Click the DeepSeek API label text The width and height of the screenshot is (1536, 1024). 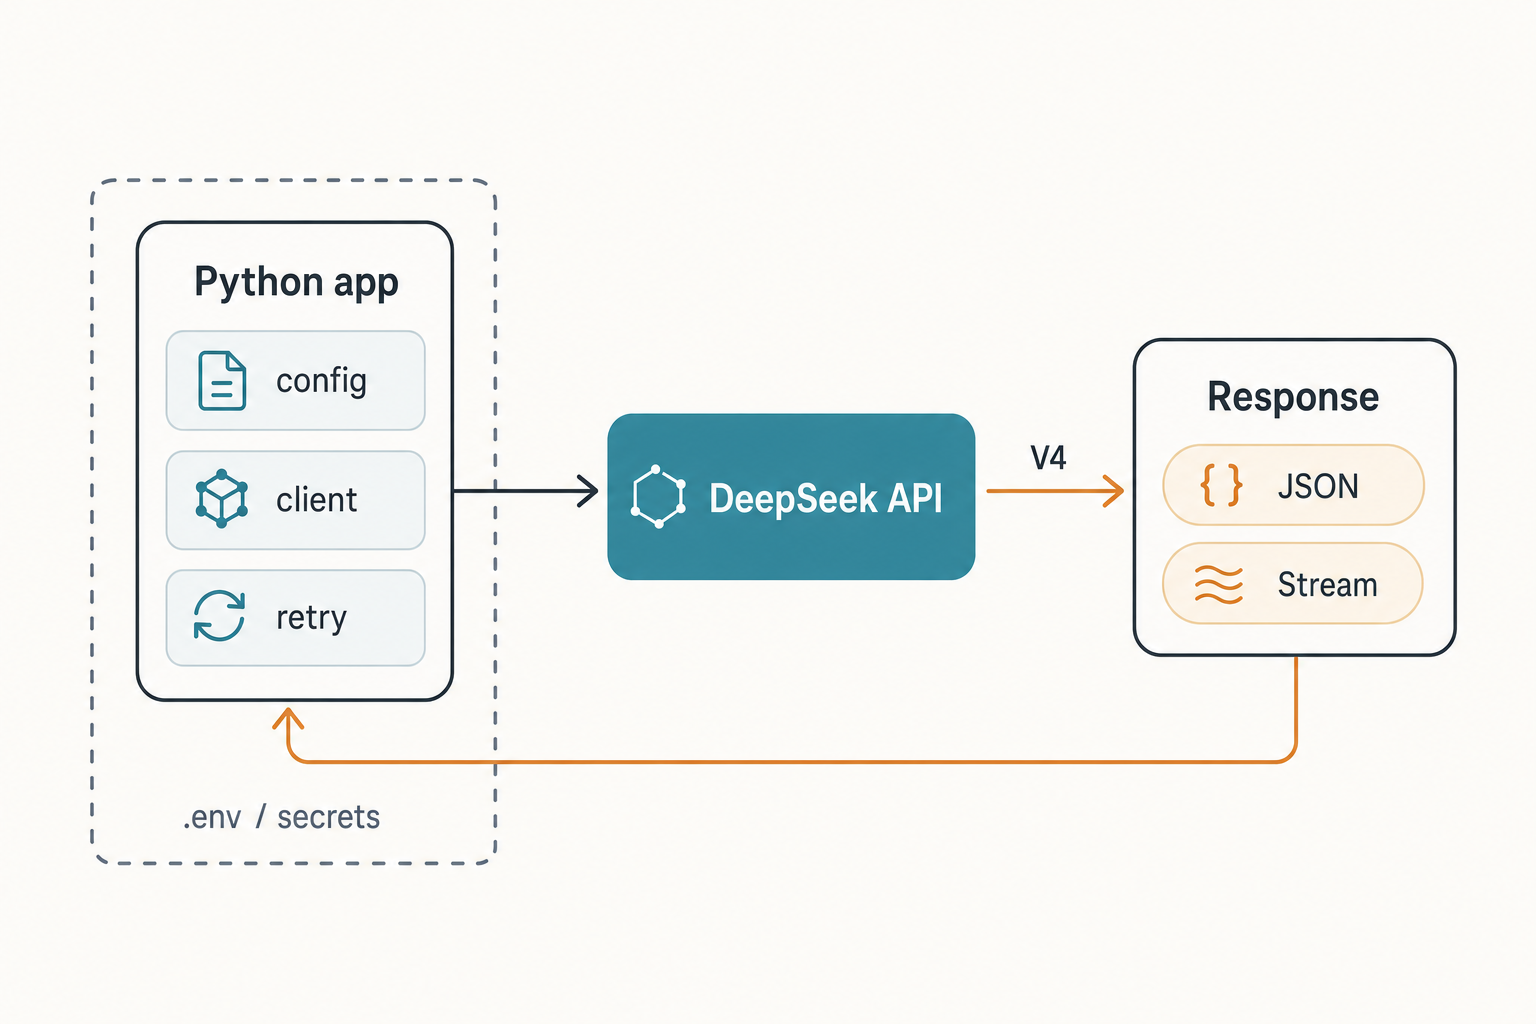[825, 498]
